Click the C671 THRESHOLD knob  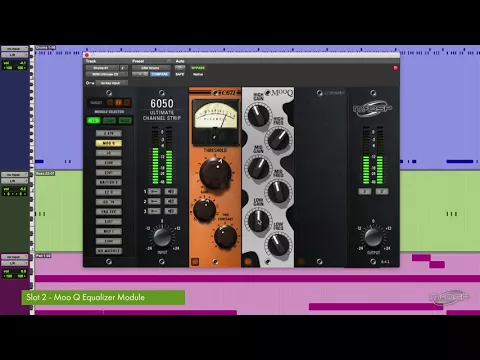coord(215,173)
